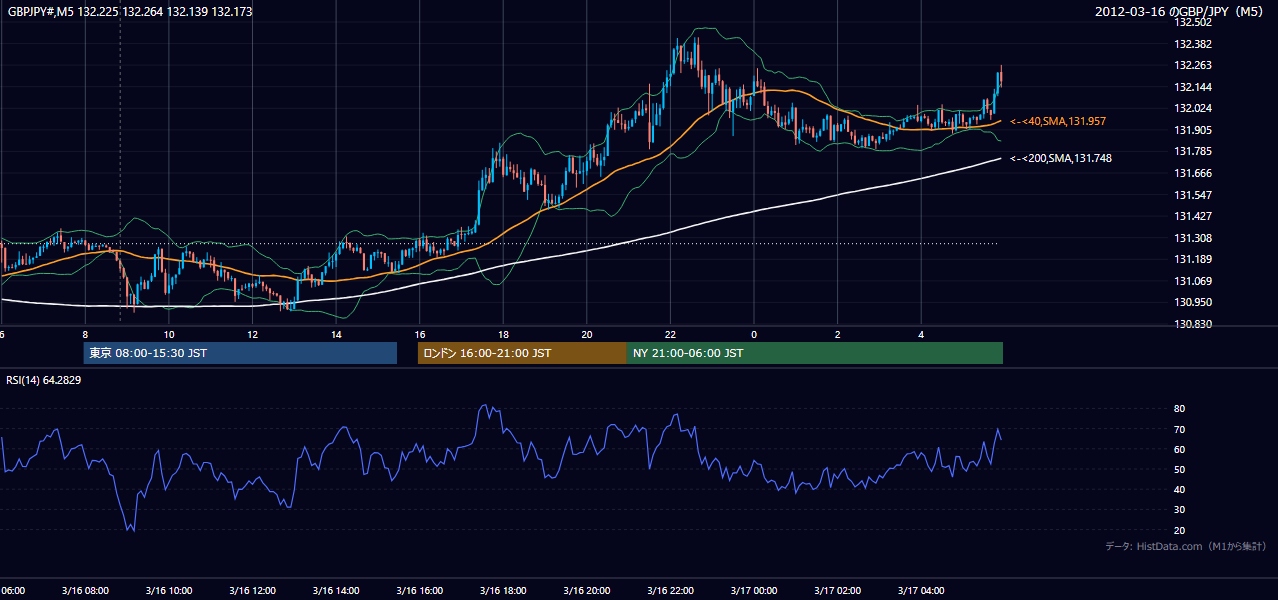Click hour tick 8 under price chart
Screen dimensions: 1278x600
(85, 334)
